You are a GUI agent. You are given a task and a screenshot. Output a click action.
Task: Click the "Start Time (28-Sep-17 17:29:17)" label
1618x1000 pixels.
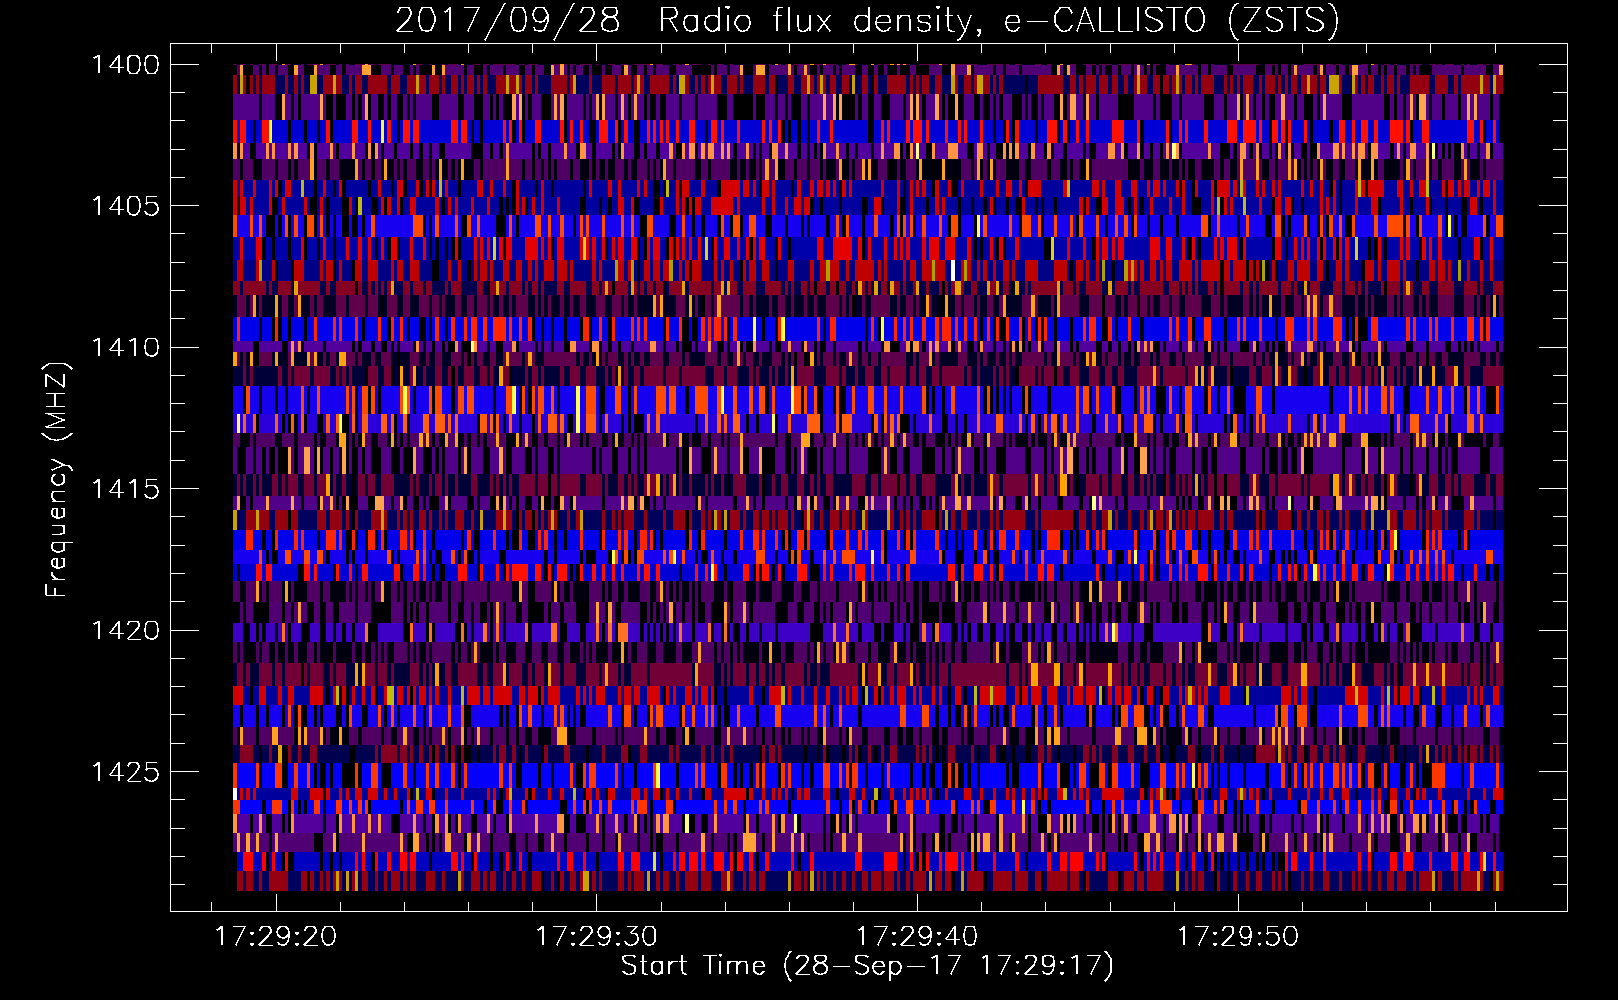tap(867, 966)
